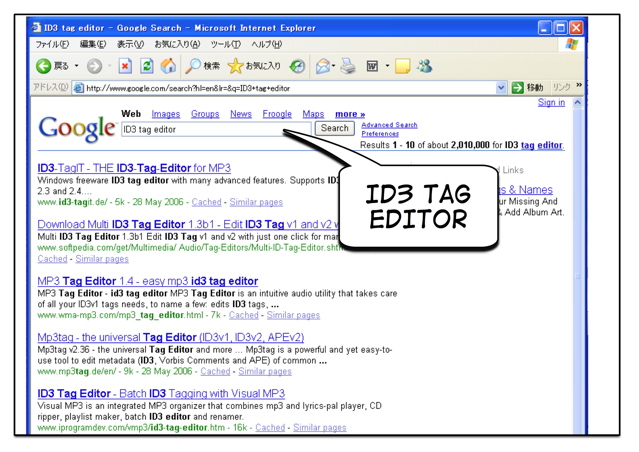Open the Preferences link

click(380, 134)
